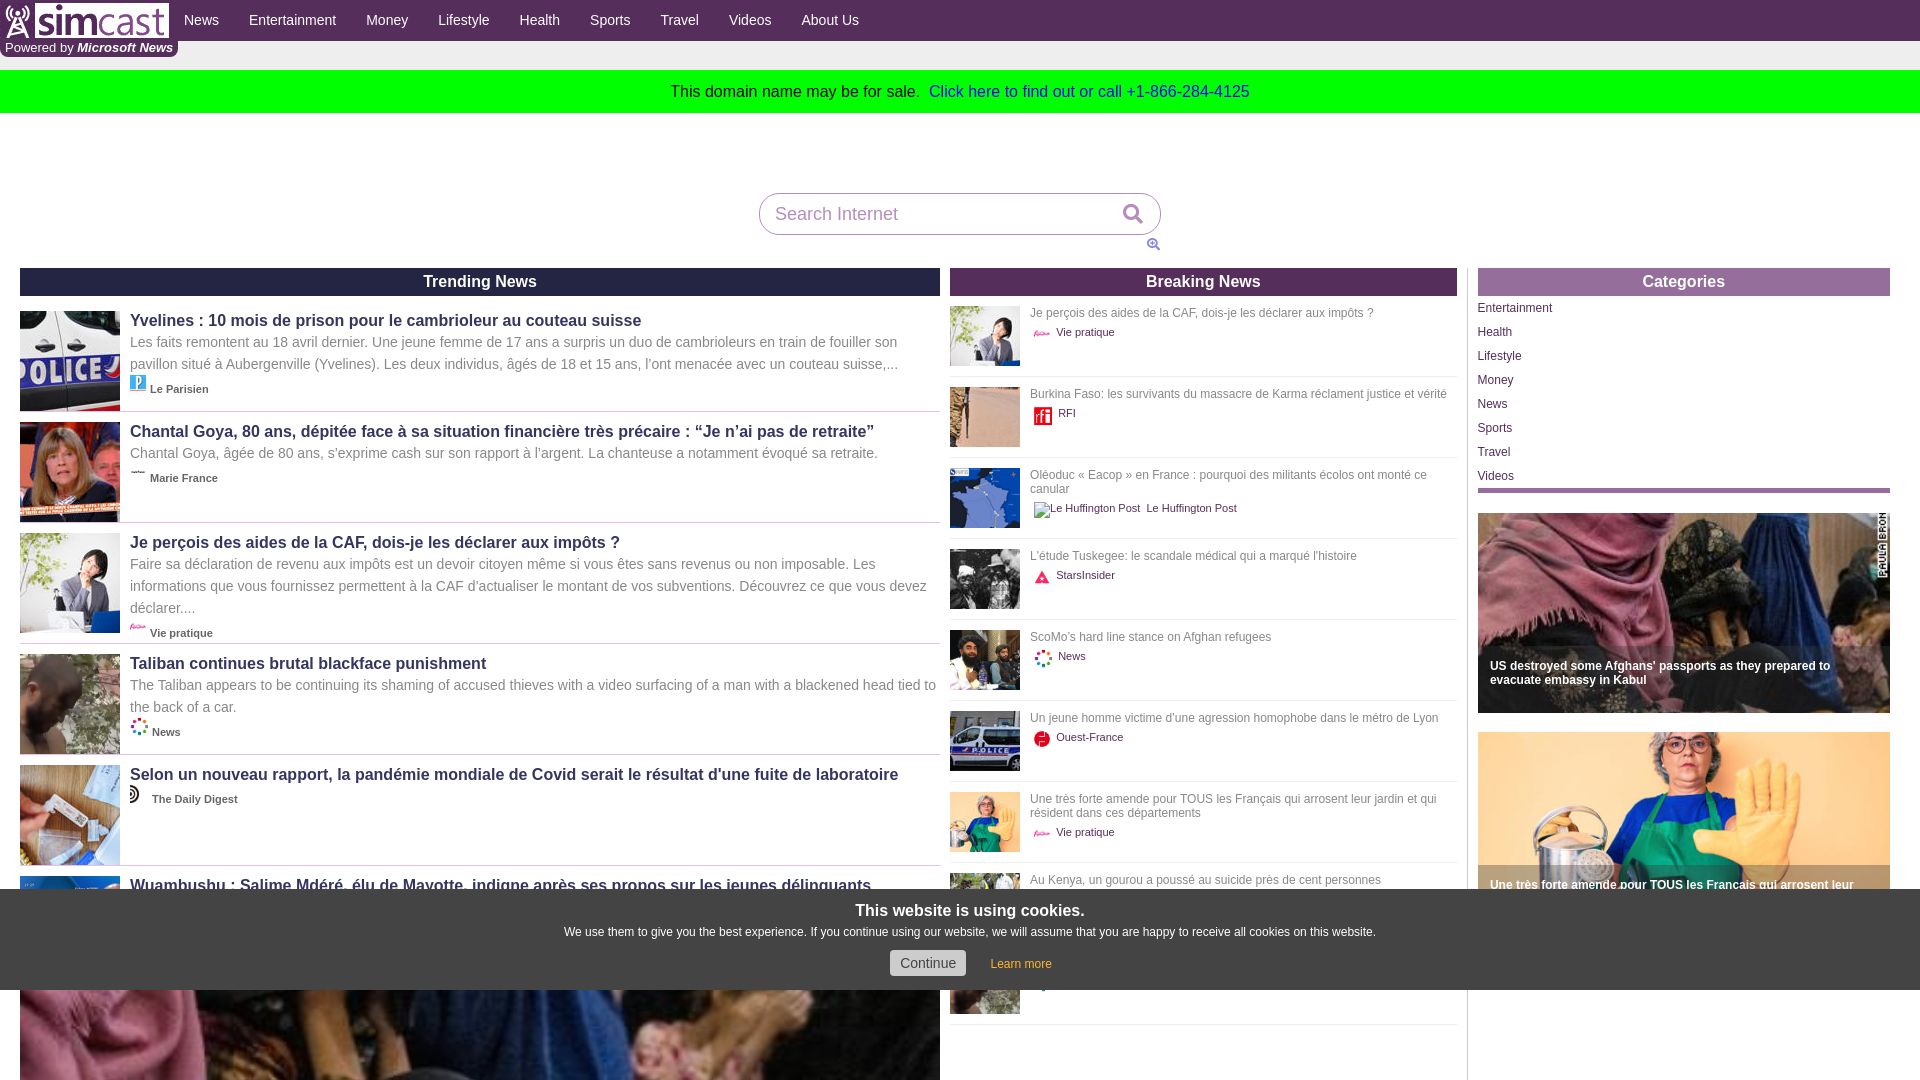Click Taliban article thumbnail

click(x=70, y=704)
